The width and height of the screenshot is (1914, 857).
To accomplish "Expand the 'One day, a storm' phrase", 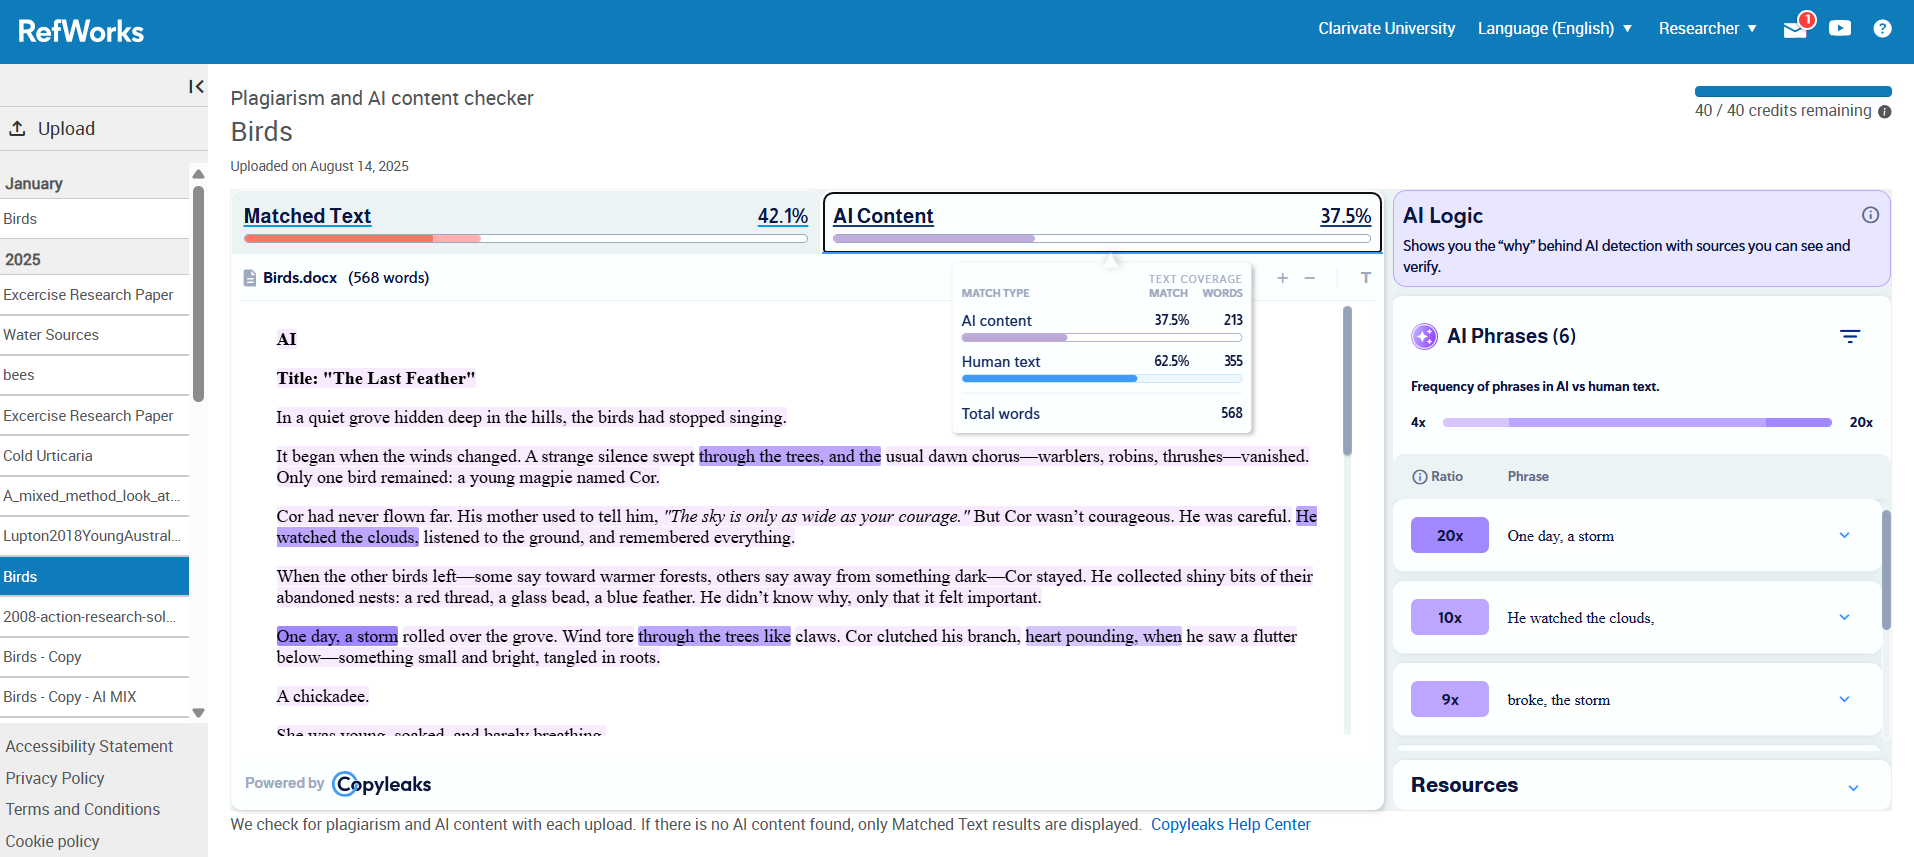I will pyautogui.click(x=1844, y=535).
